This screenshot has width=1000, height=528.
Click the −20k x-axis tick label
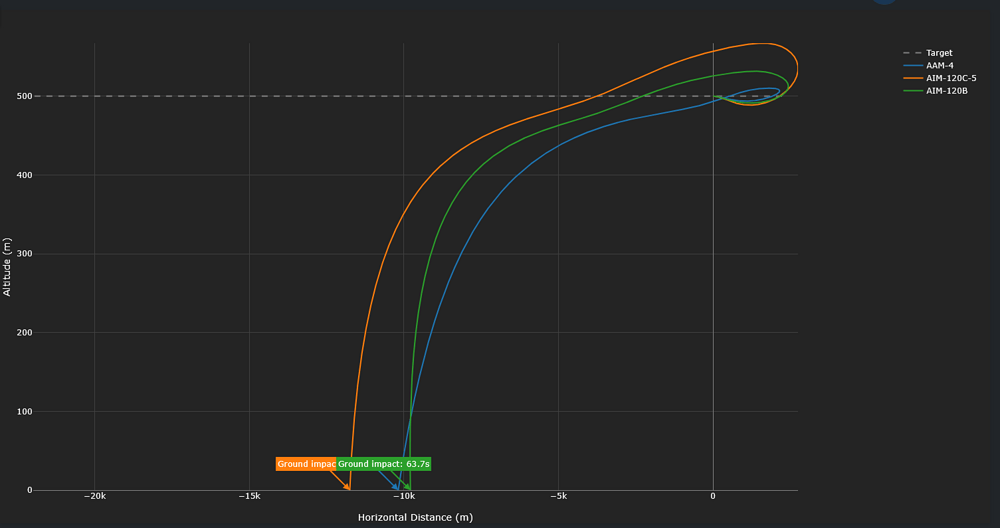point(94,497)
